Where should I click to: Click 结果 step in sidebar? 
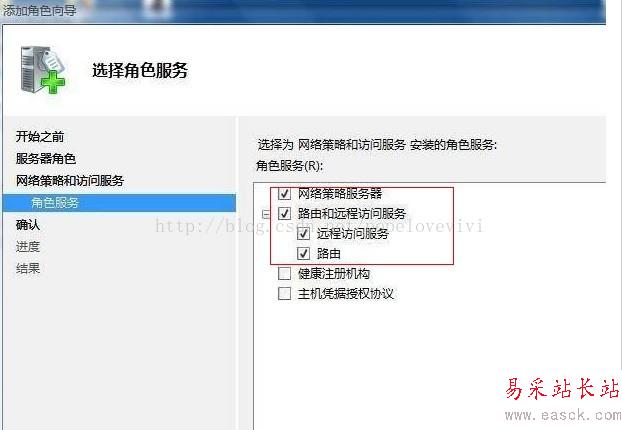(x=28, y=269)
